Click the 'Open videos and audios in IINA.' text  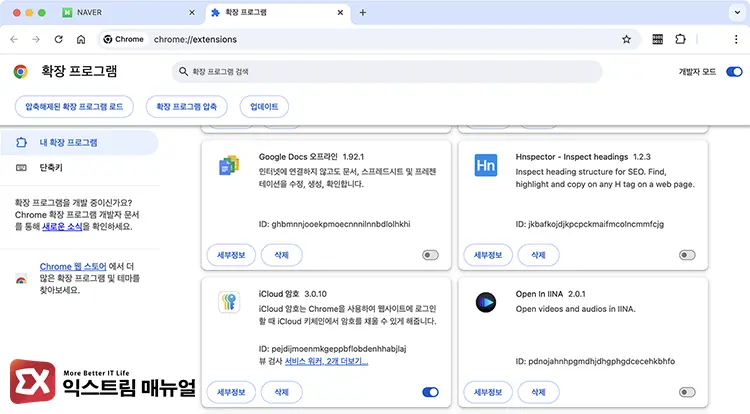pos(575,309)
